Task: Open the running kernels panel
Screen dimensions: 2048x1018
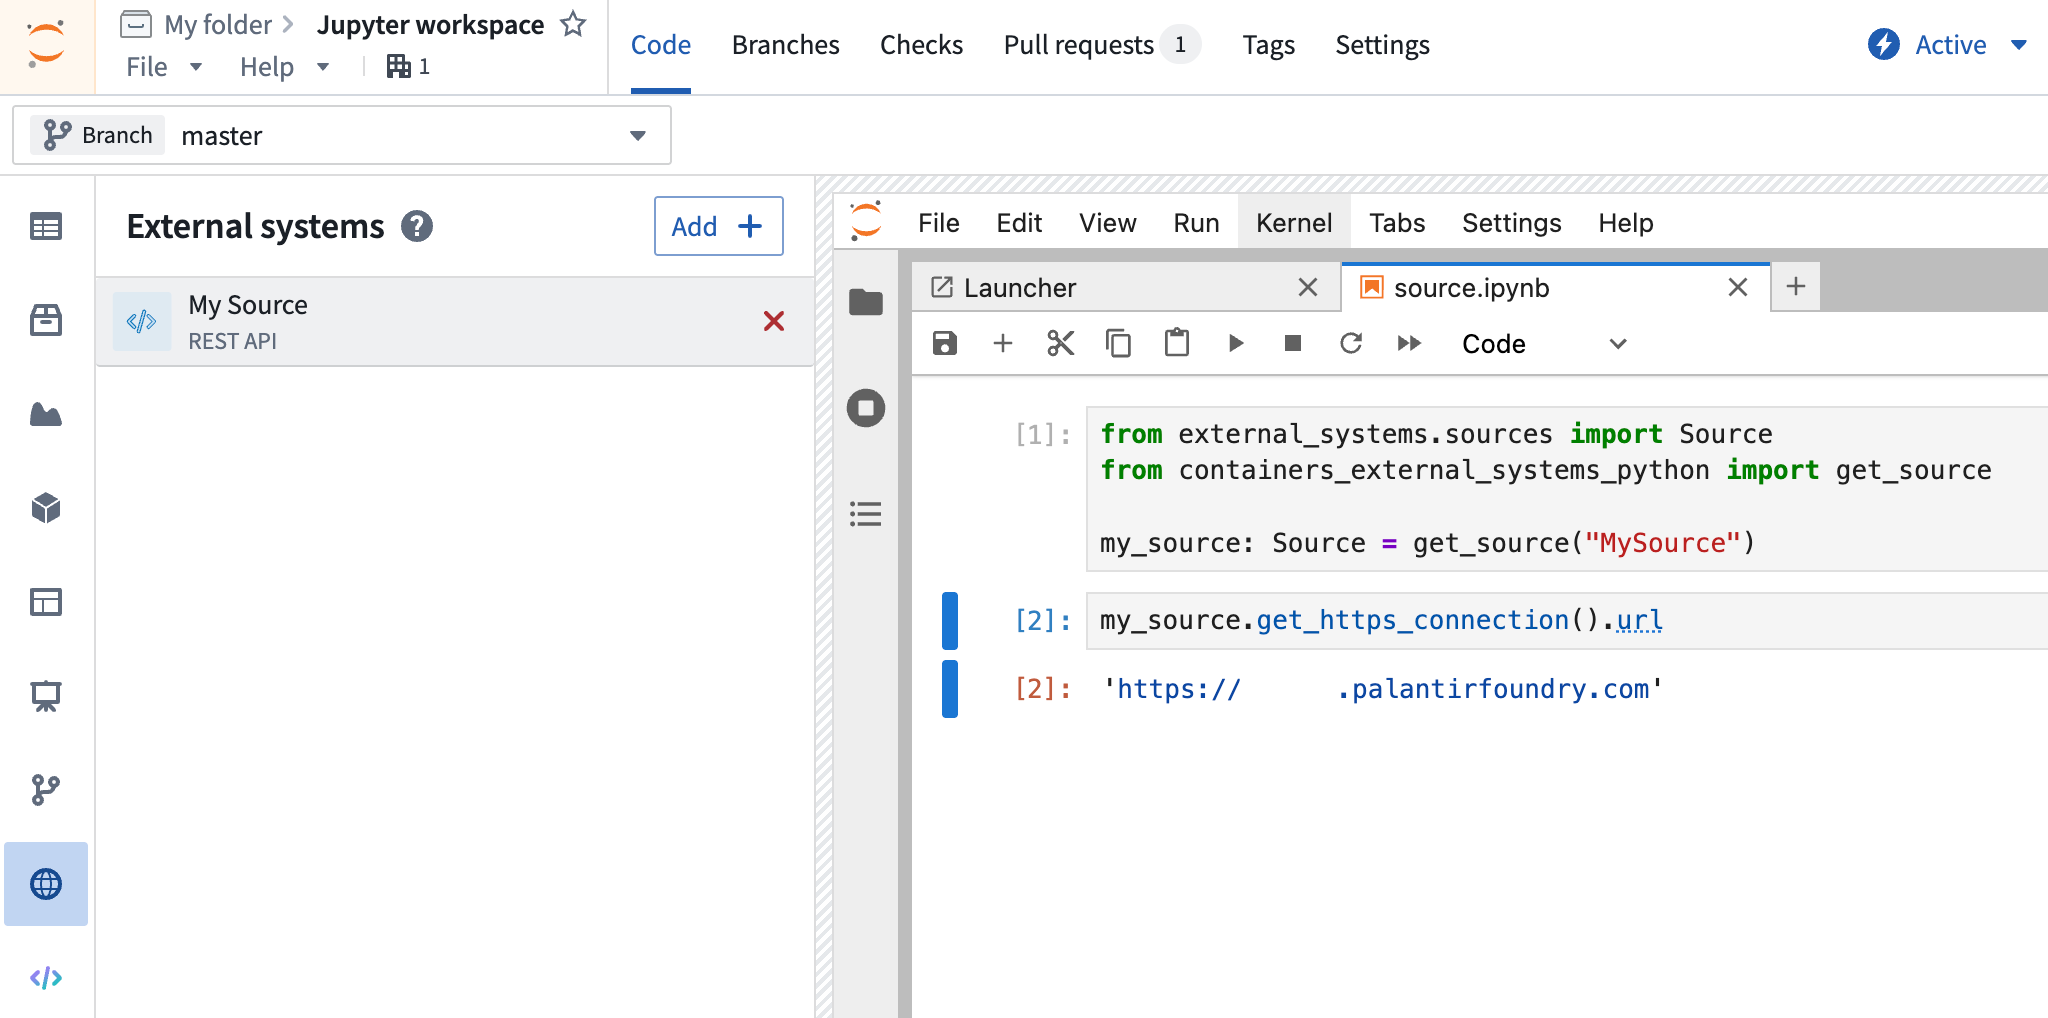Action: [x=864, y=408]
